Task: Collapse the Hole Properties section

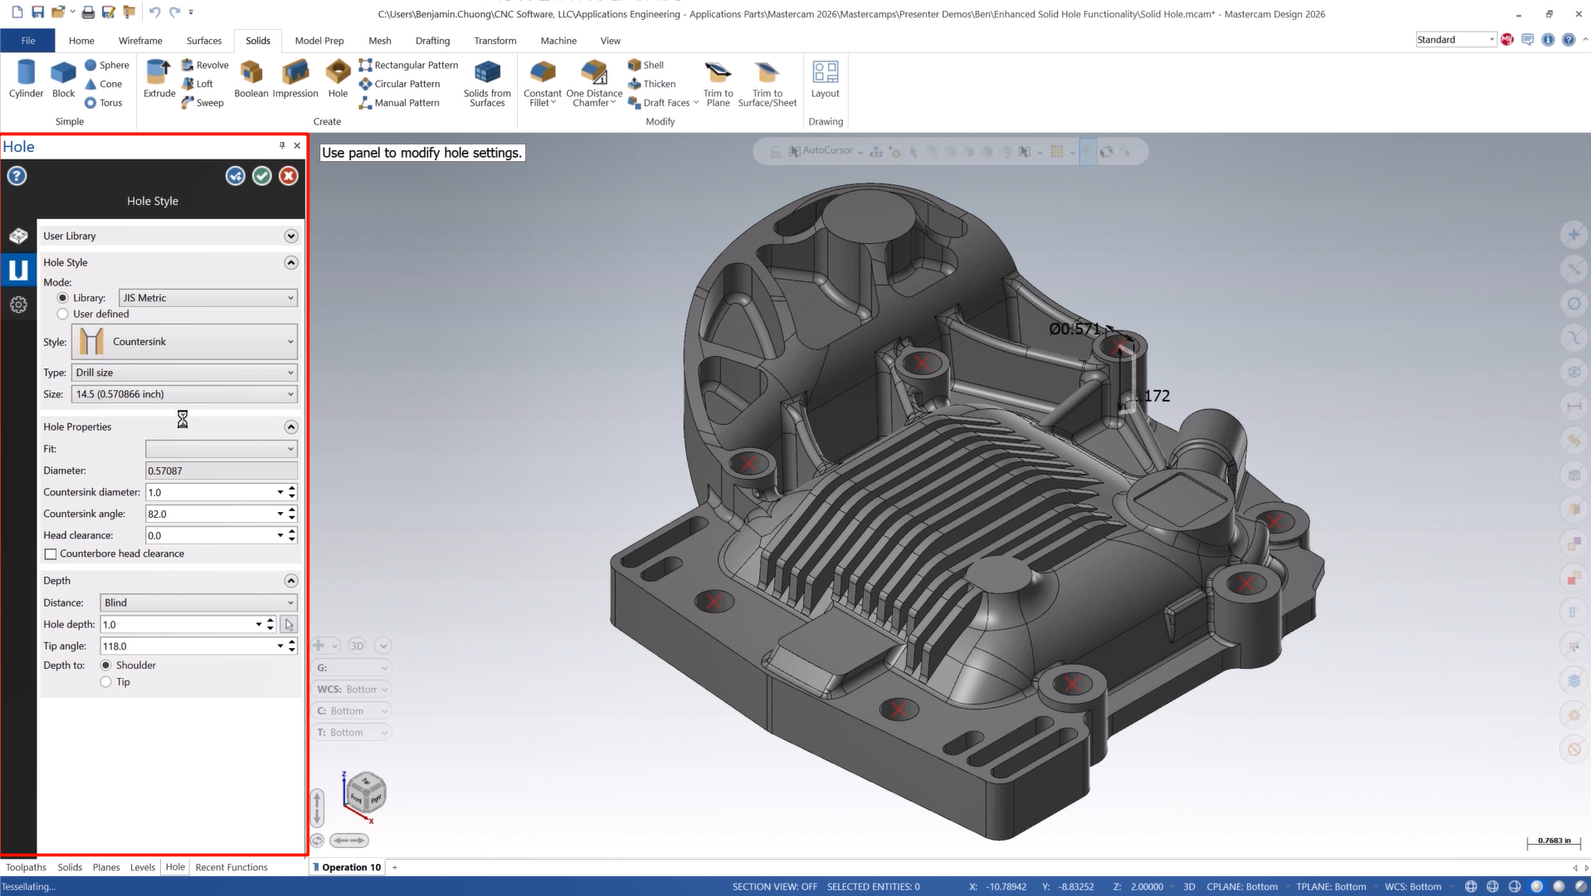Action: (x=291, y=427)
